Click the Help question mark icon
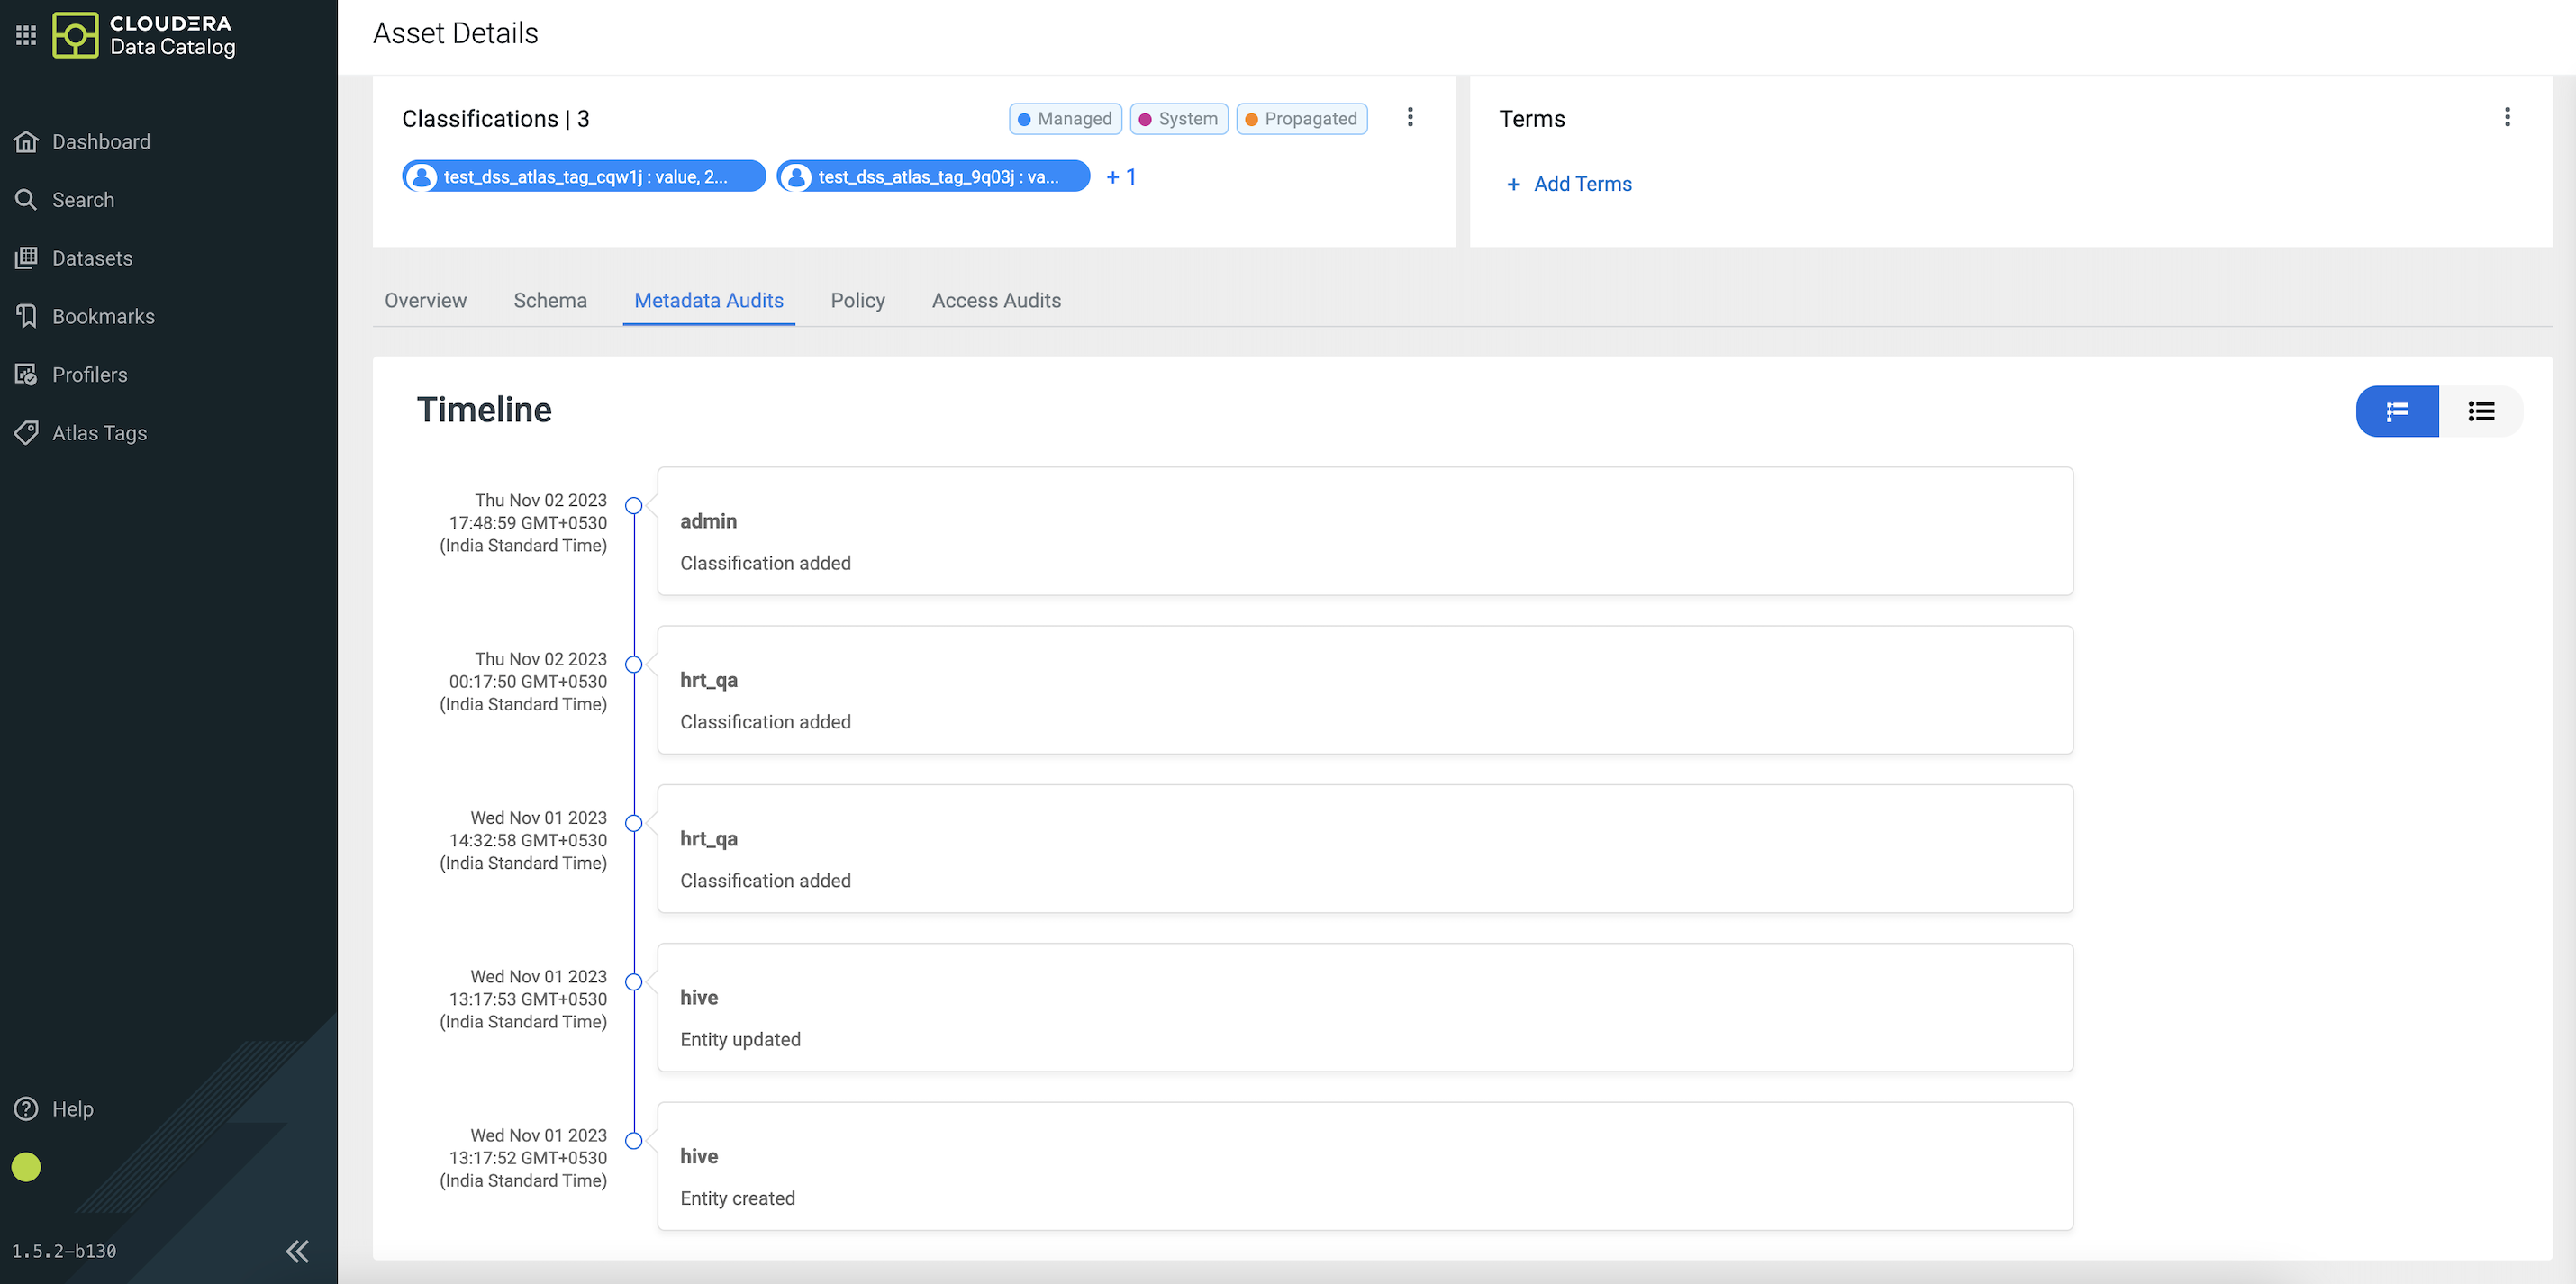This screenshot has width=2576, height=1284. (x=26, y=1109)
